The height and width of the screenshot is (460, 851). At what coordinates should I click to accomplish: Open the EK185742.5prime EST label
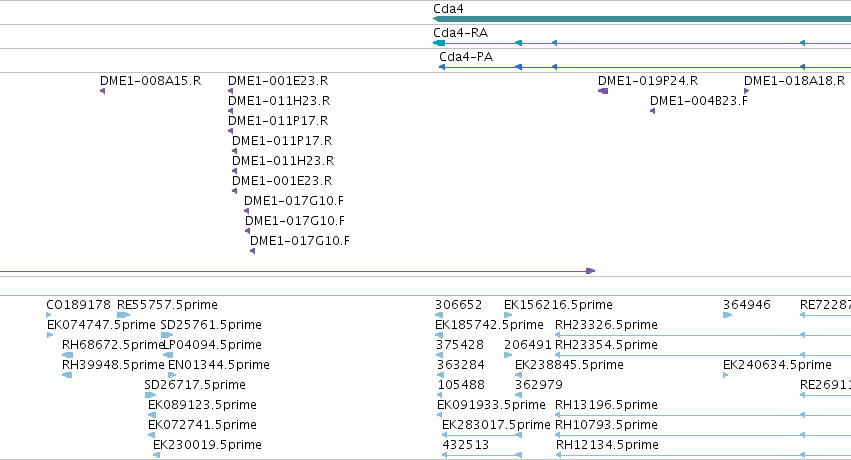coord(490,325)
